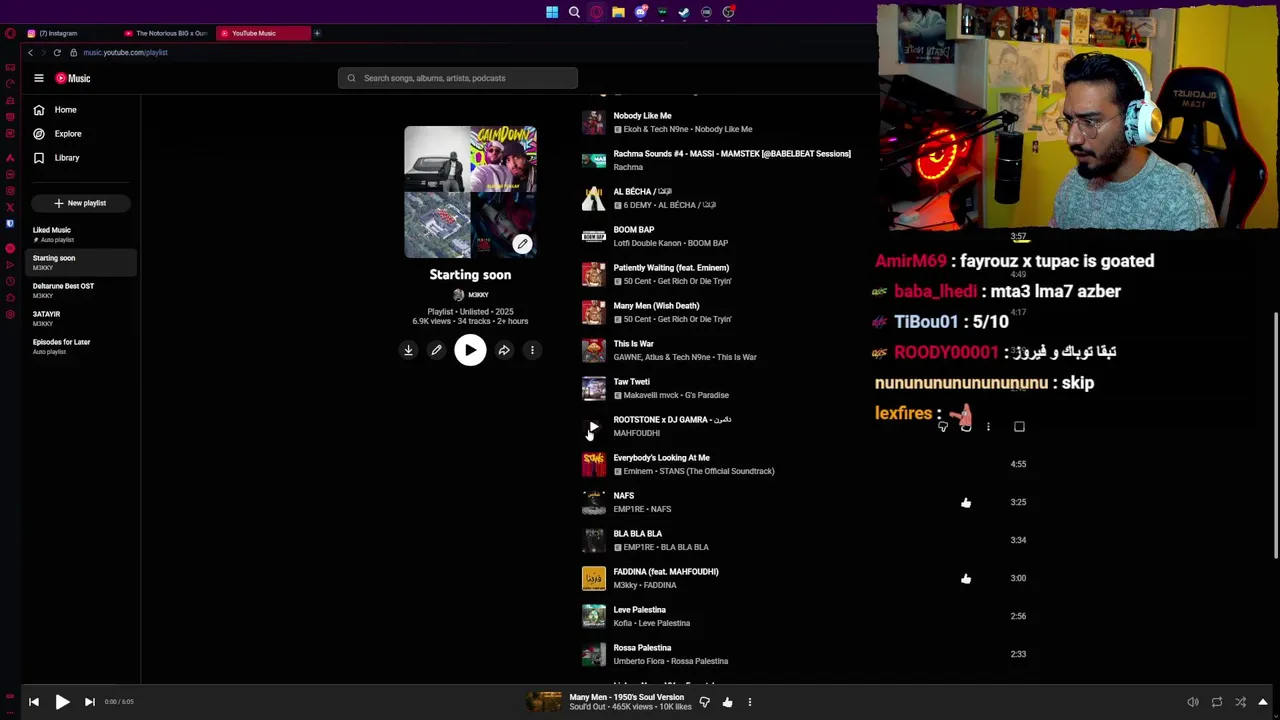Open the 3ATAYIR playlist
This screenshot has width=1280, height=720.
coord(82,318)
